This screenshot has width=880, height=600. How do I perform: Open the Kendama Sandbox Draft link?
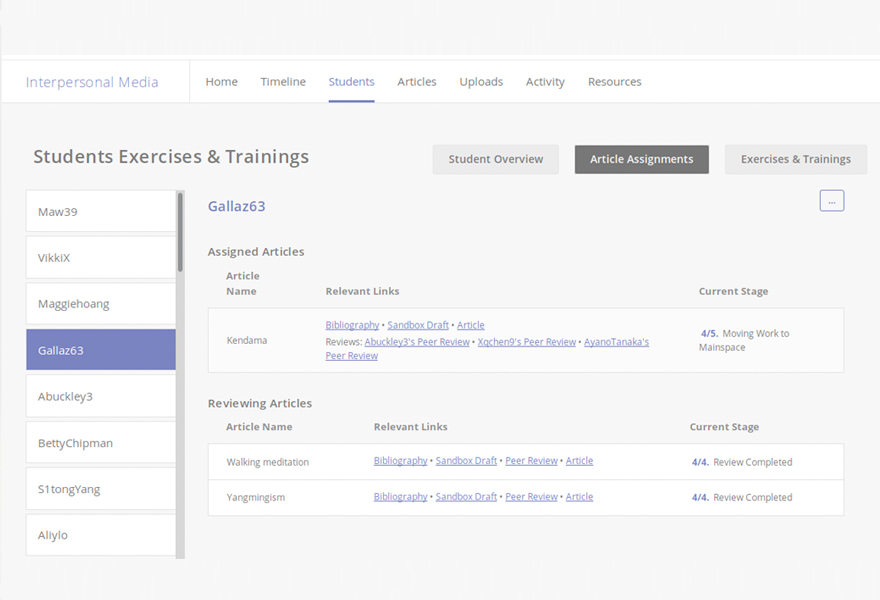[x=418, y=325]
